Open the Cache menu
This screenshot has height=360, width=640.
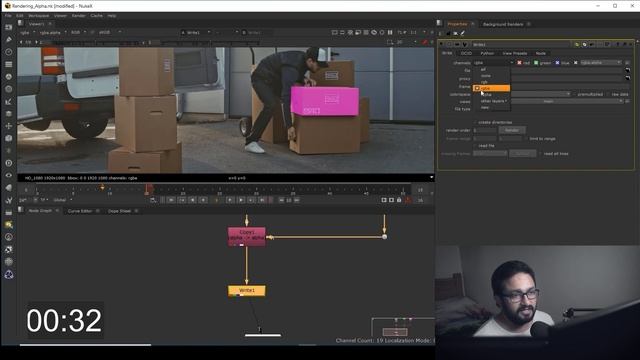(96, 16)
